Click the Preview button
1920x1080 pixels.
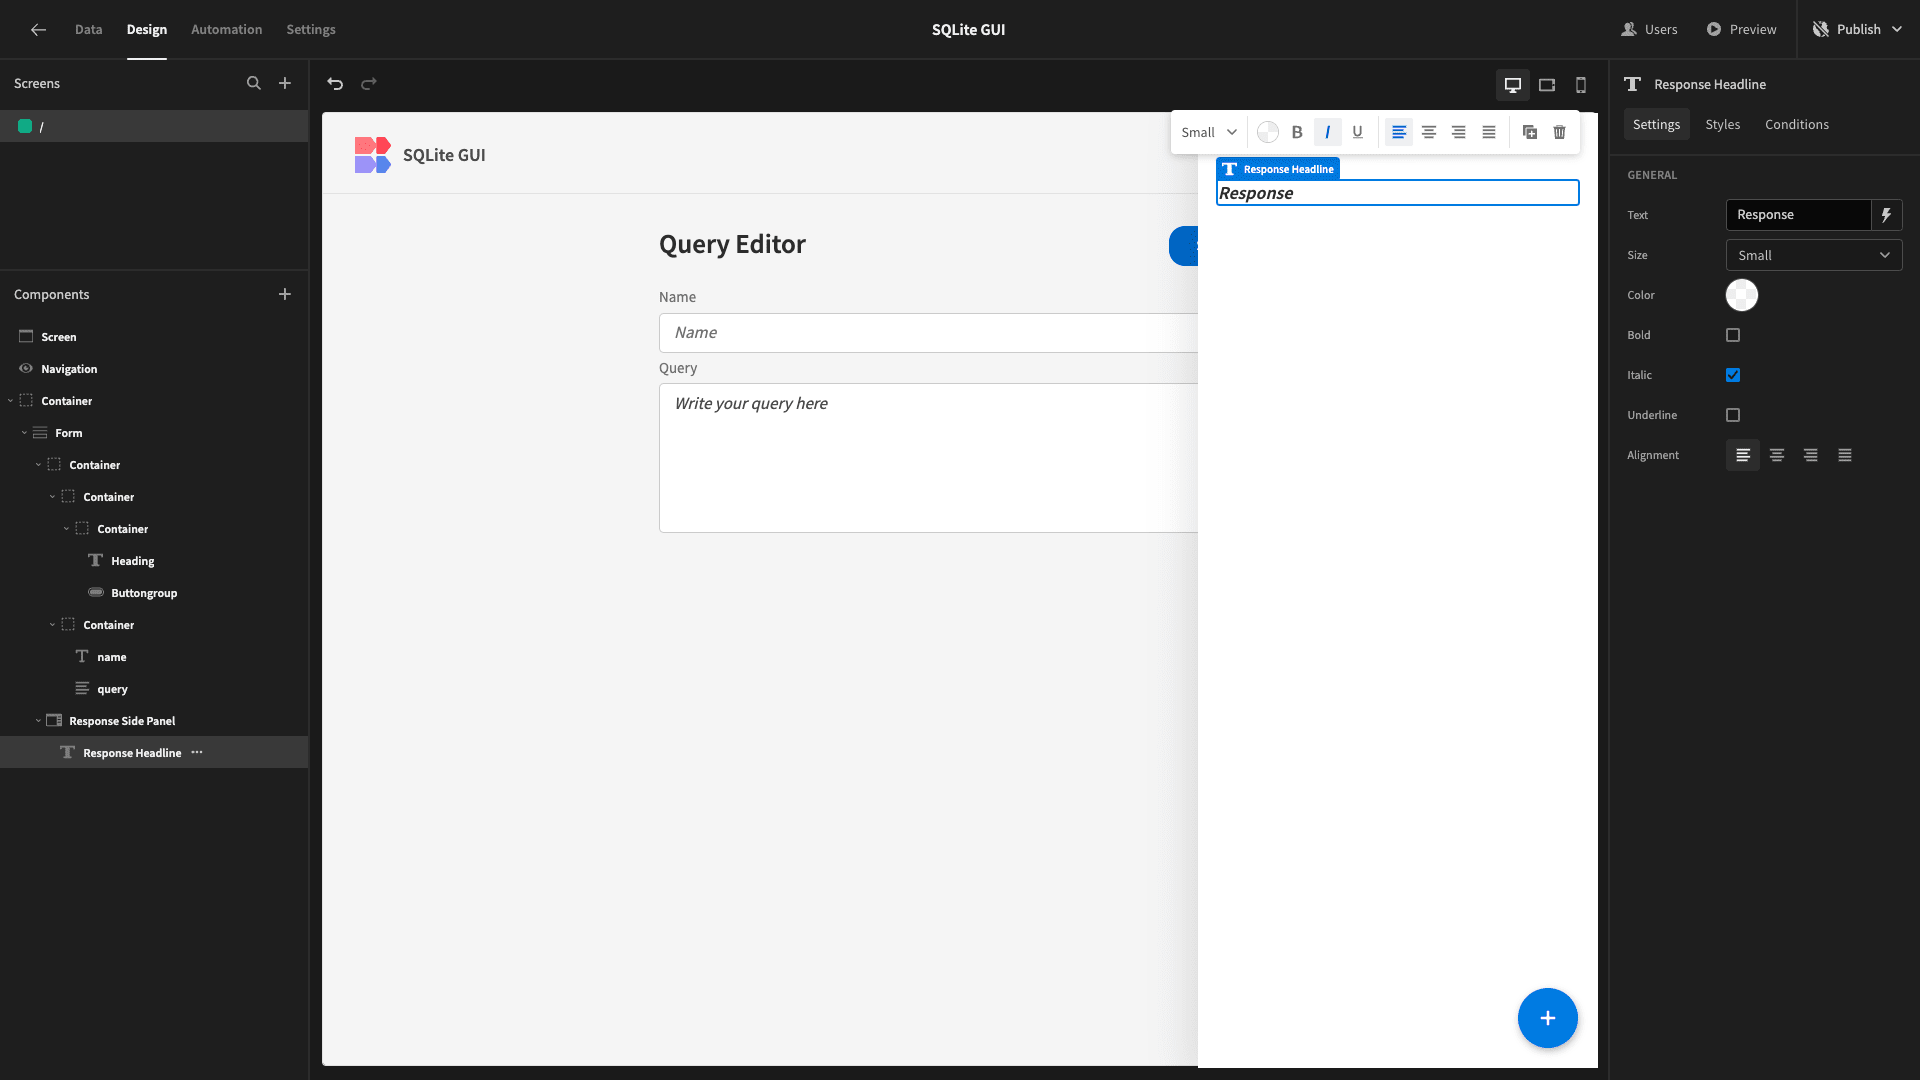click(x=1742, y=30)
